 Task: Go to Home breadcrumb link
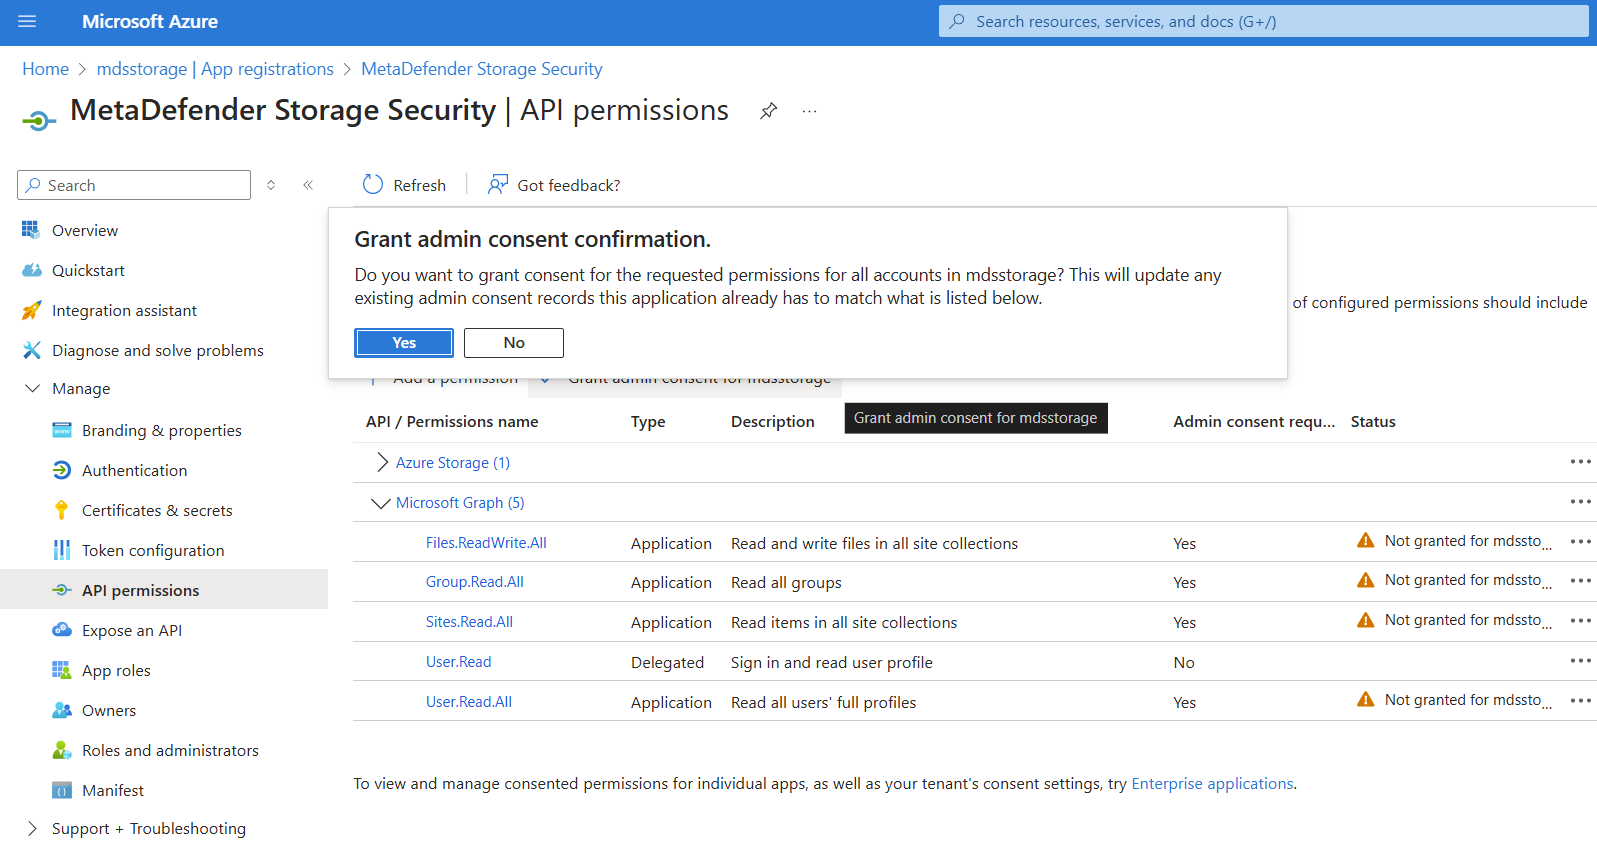click(x=46, y=69)
